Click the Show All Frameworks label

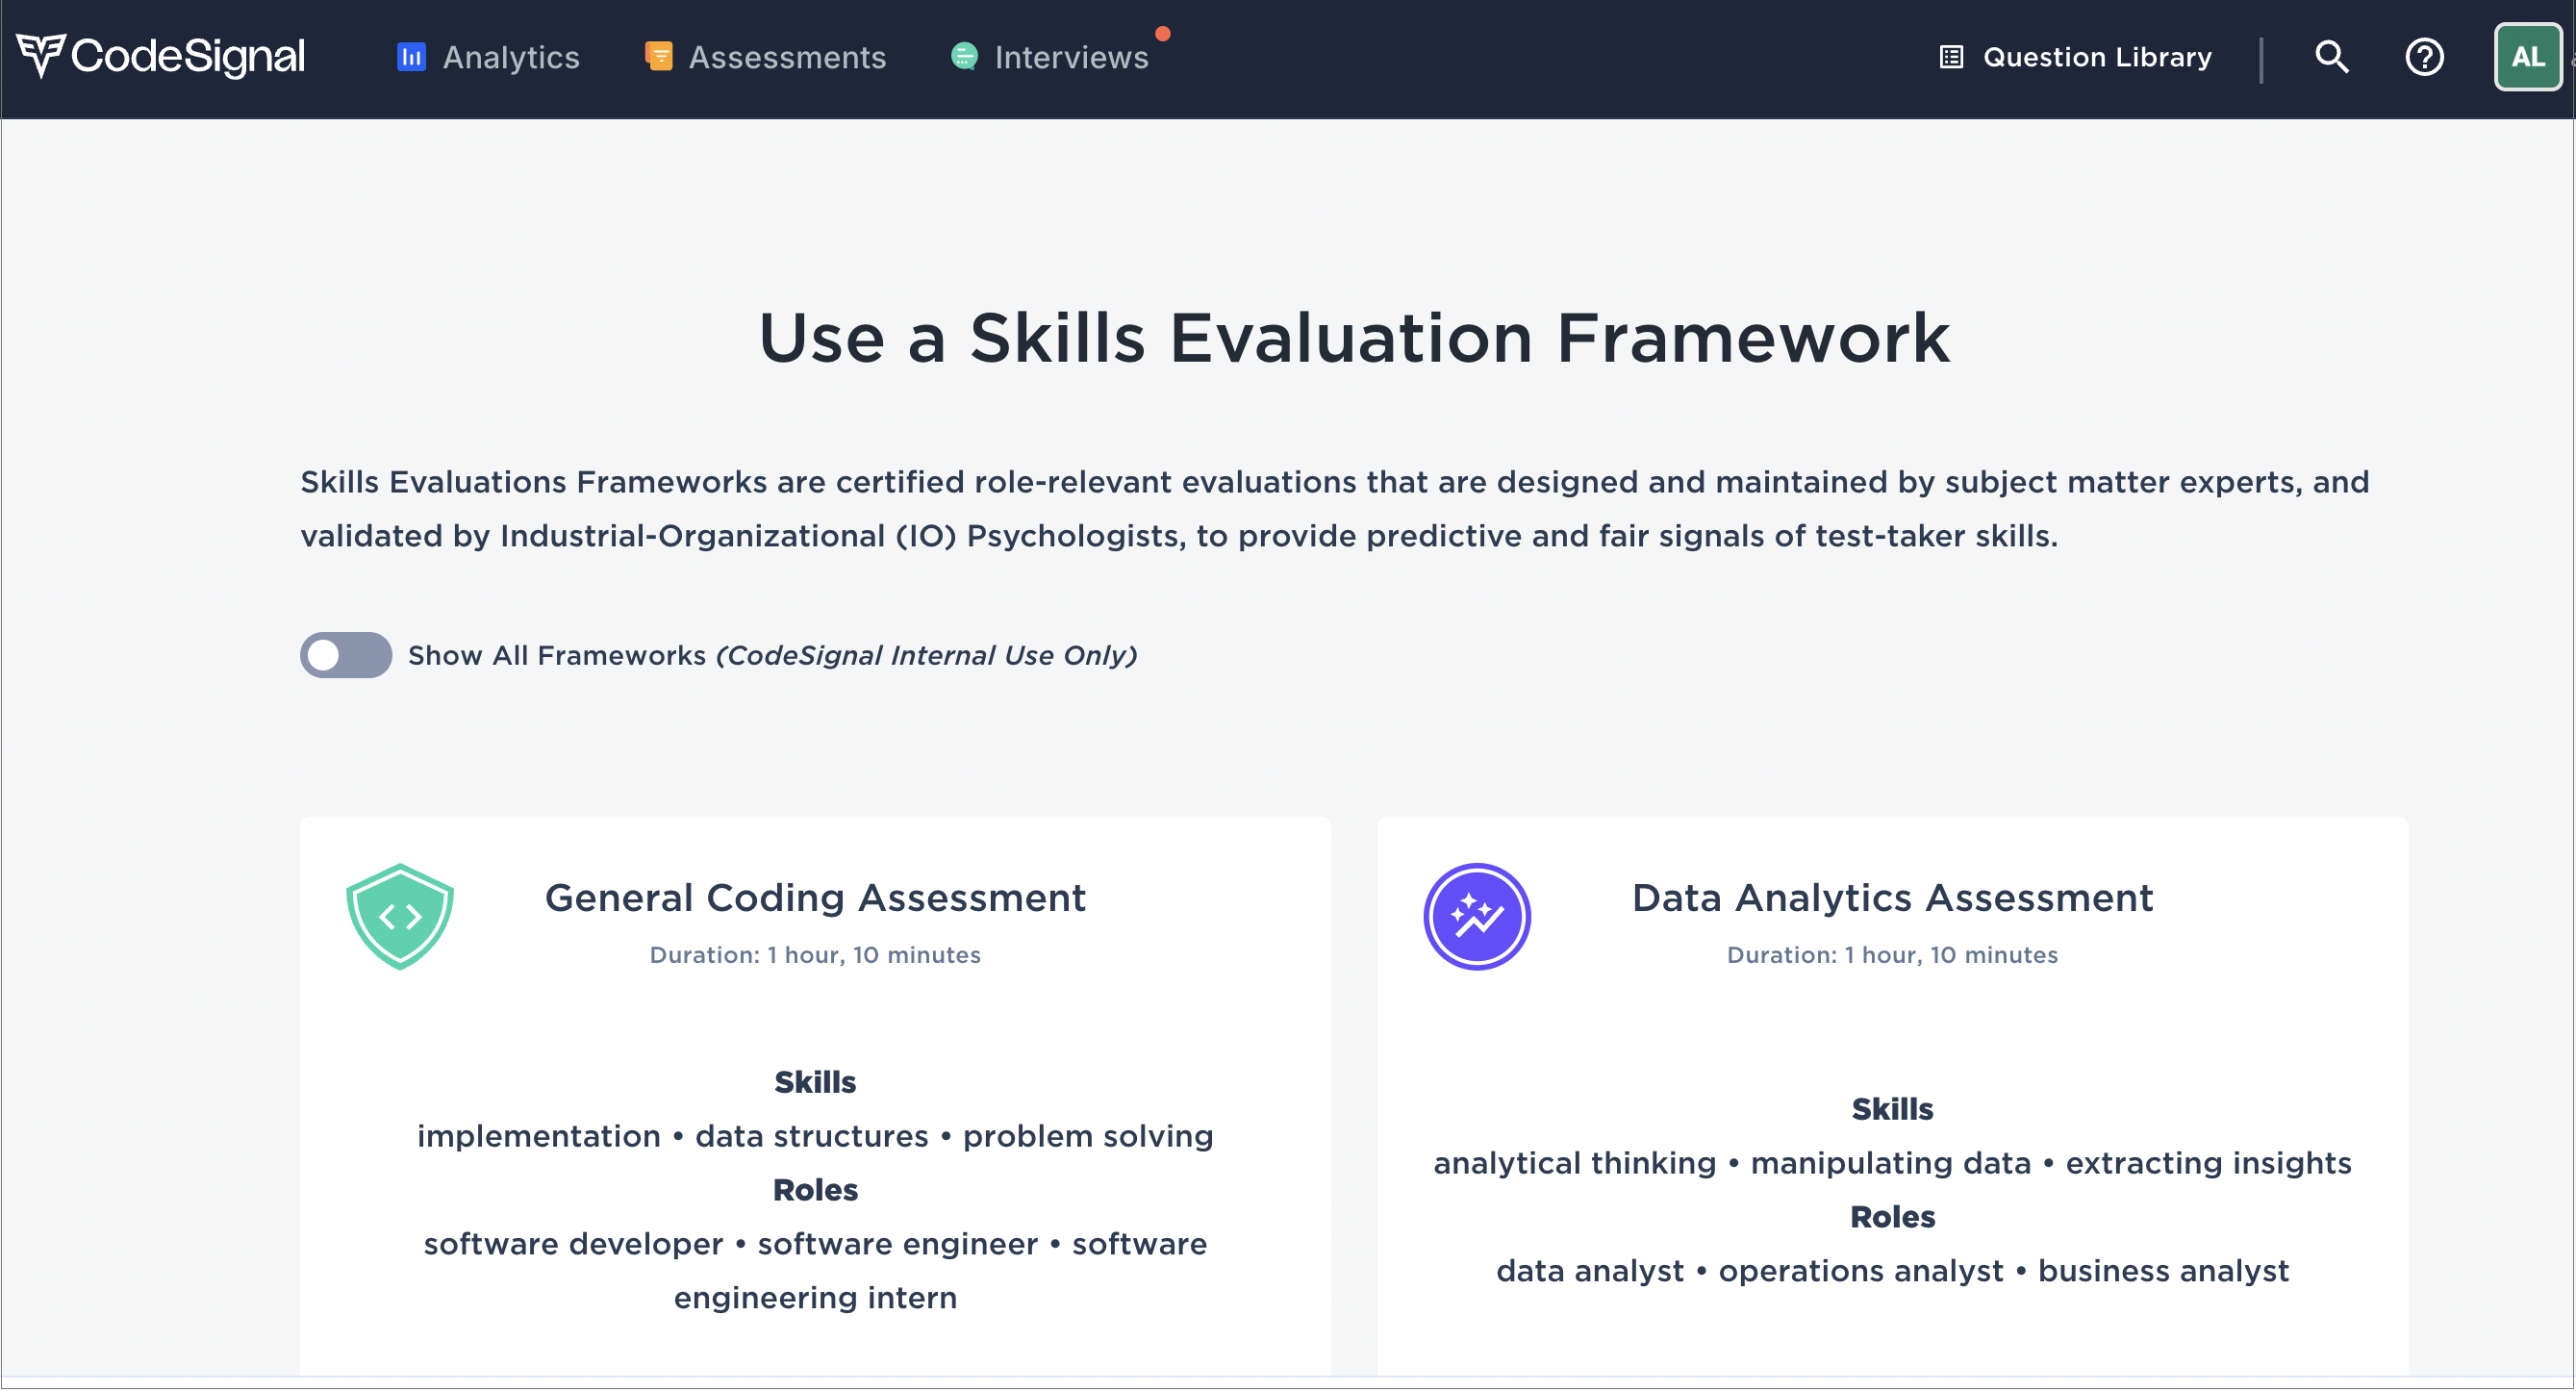(772, 656)
